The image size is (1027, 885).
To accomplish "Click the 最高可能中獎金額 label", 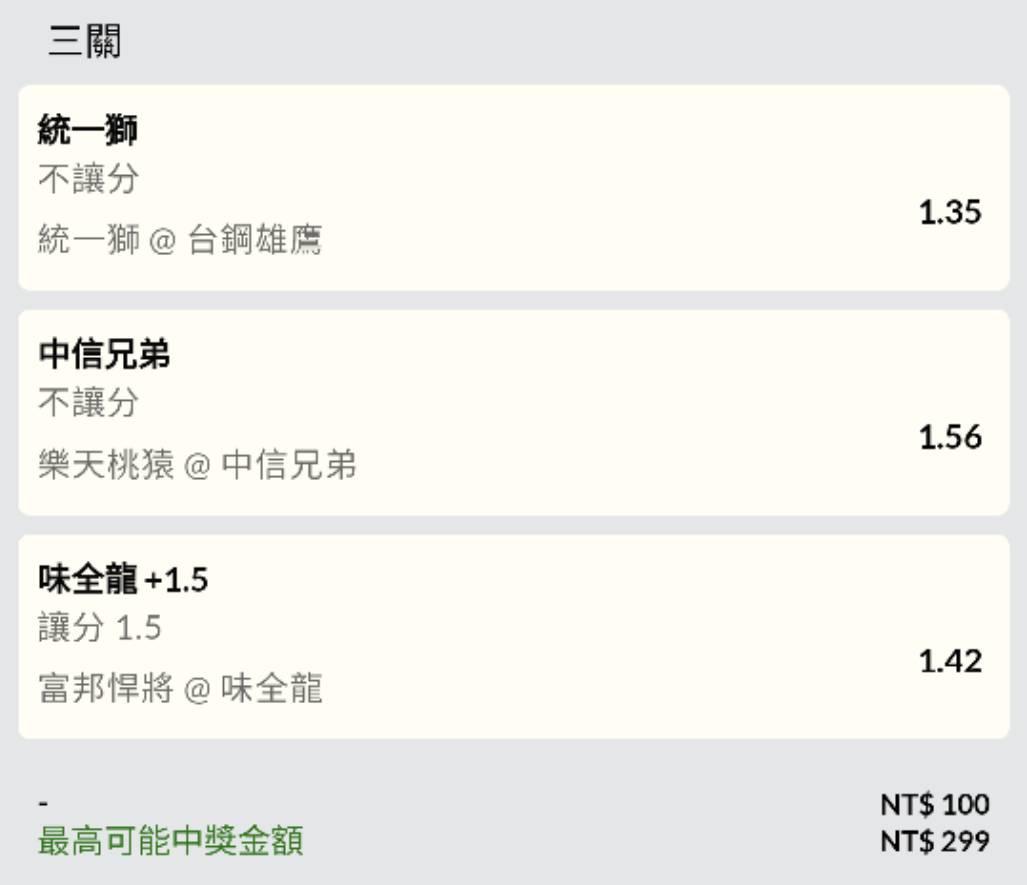I will point(170,842).
